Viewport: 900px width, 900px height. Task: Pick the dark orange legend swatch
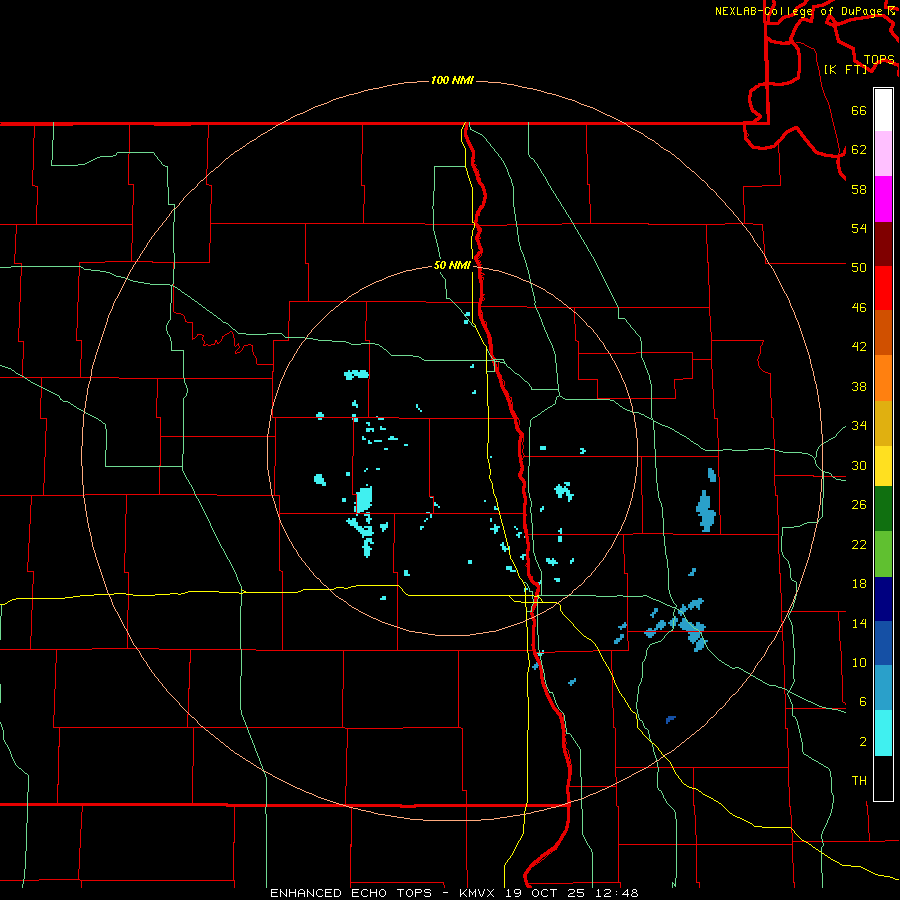[883, 333]
